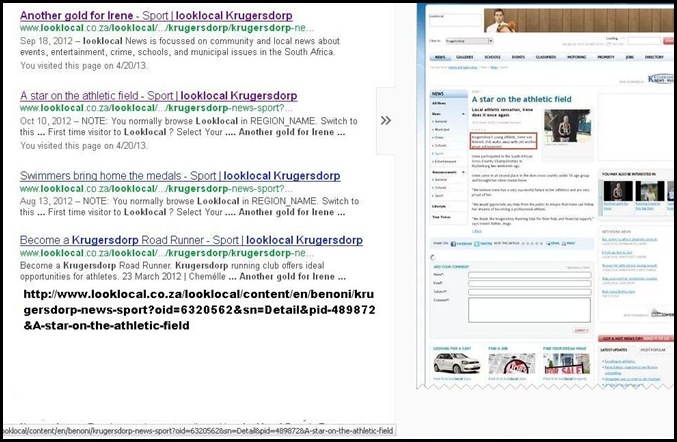Select the Galleries tab in preview navigation
The image size is (677, 442).
point(465,57)
